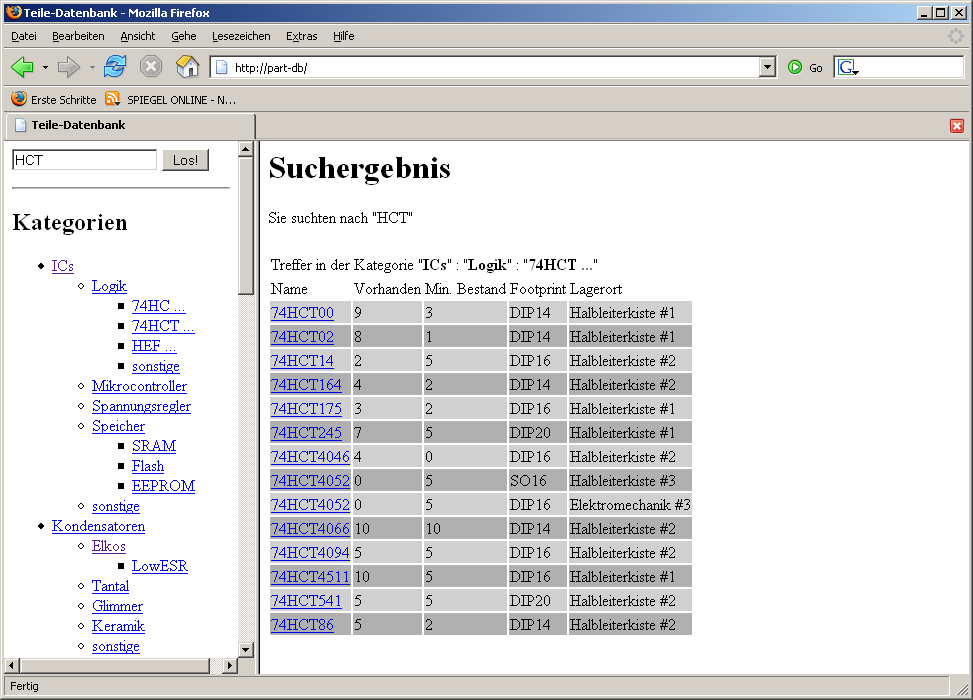Open the 74HCT00 part link

pos(302,313)
